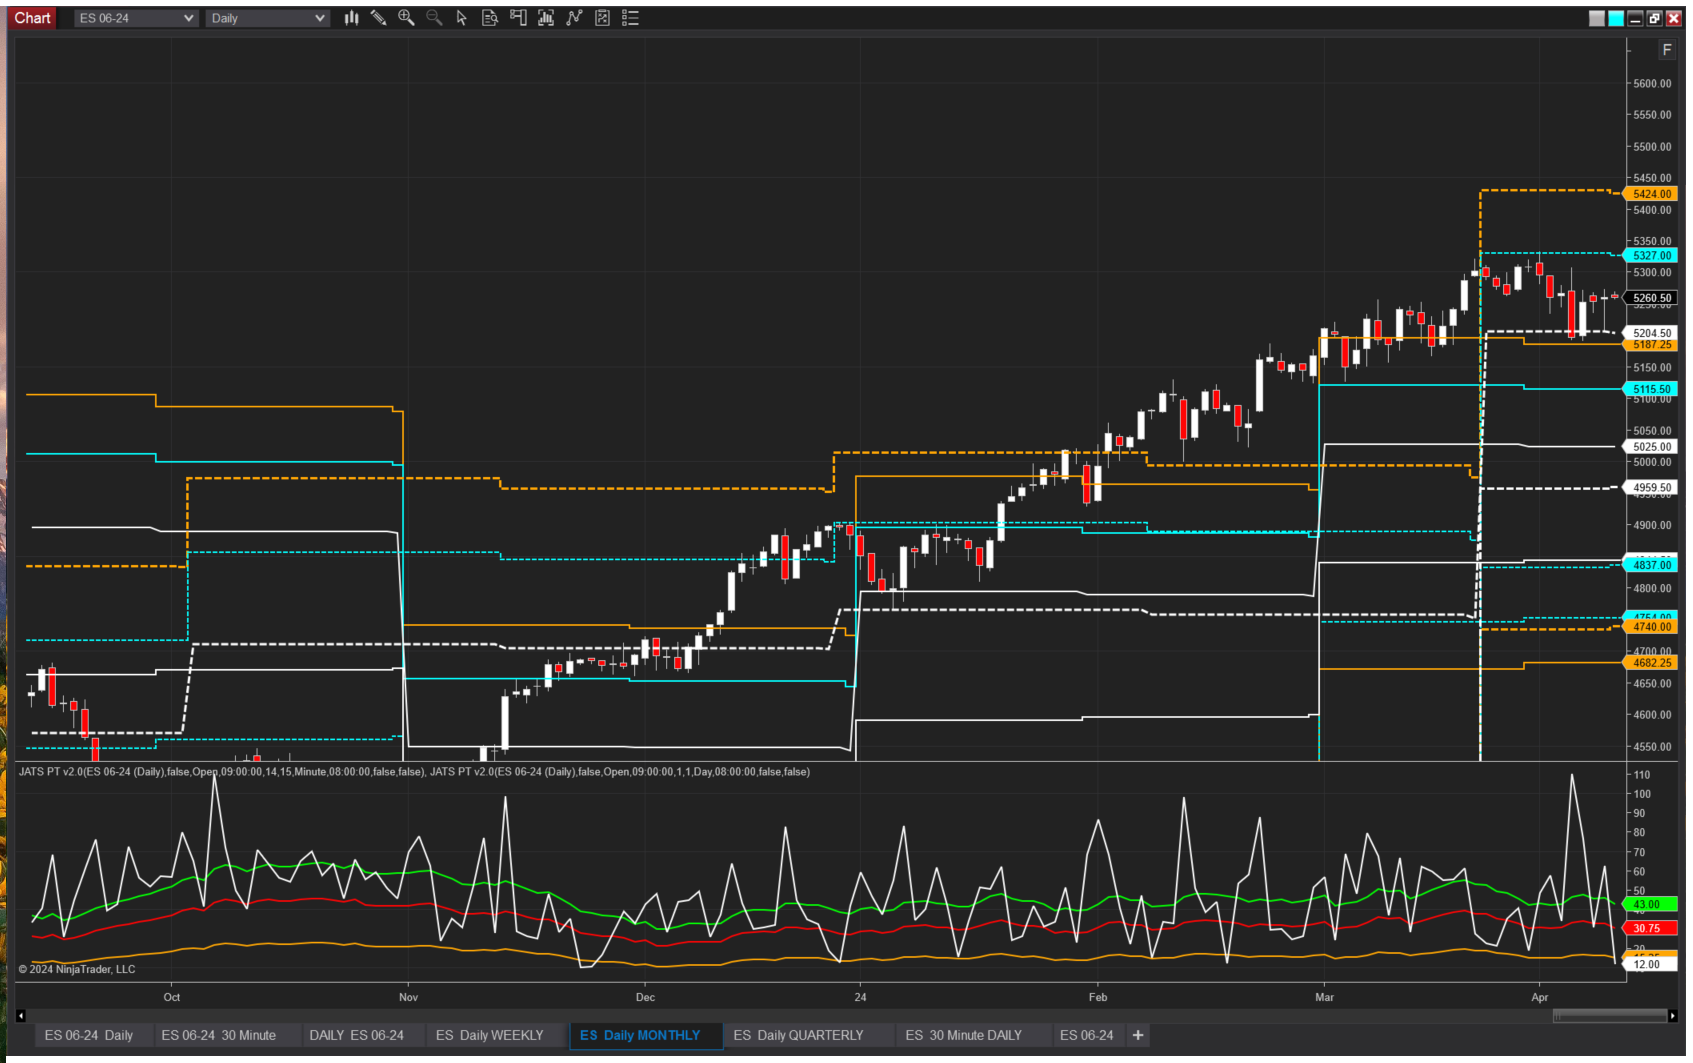1693x1063 pixels.
Task: Open the Daily interval dropdown
Action: [x=266, y=17]
